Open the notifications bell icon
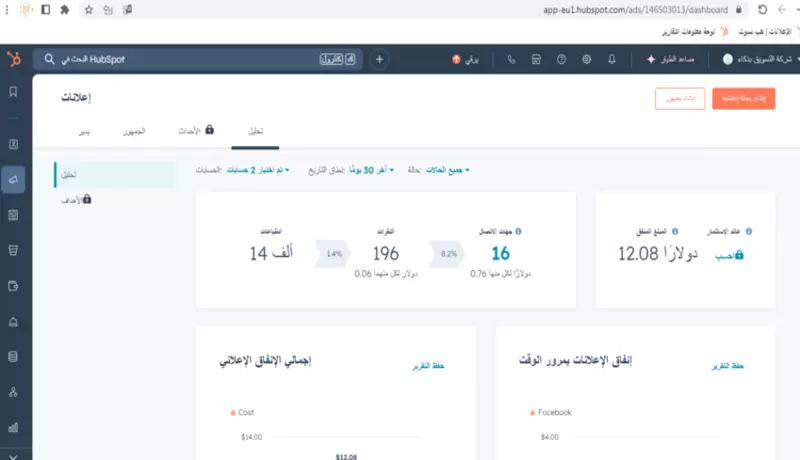 tap(612, 60)
